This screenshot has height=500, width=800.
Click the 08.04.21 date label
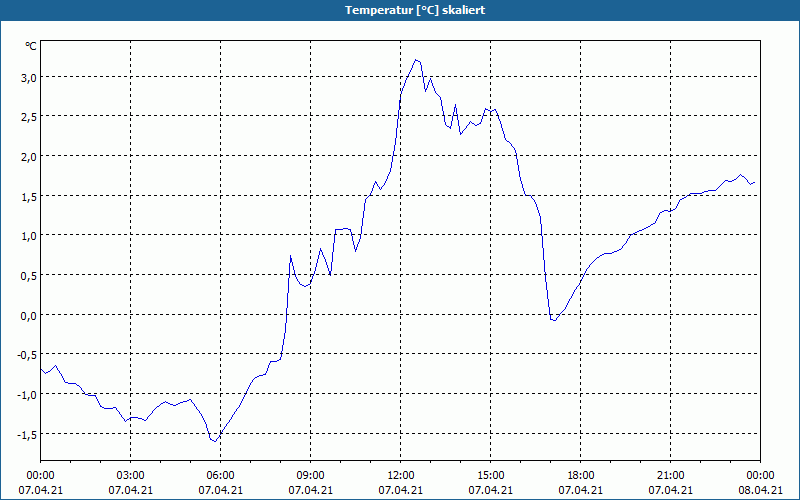click(x=760, y=490)
